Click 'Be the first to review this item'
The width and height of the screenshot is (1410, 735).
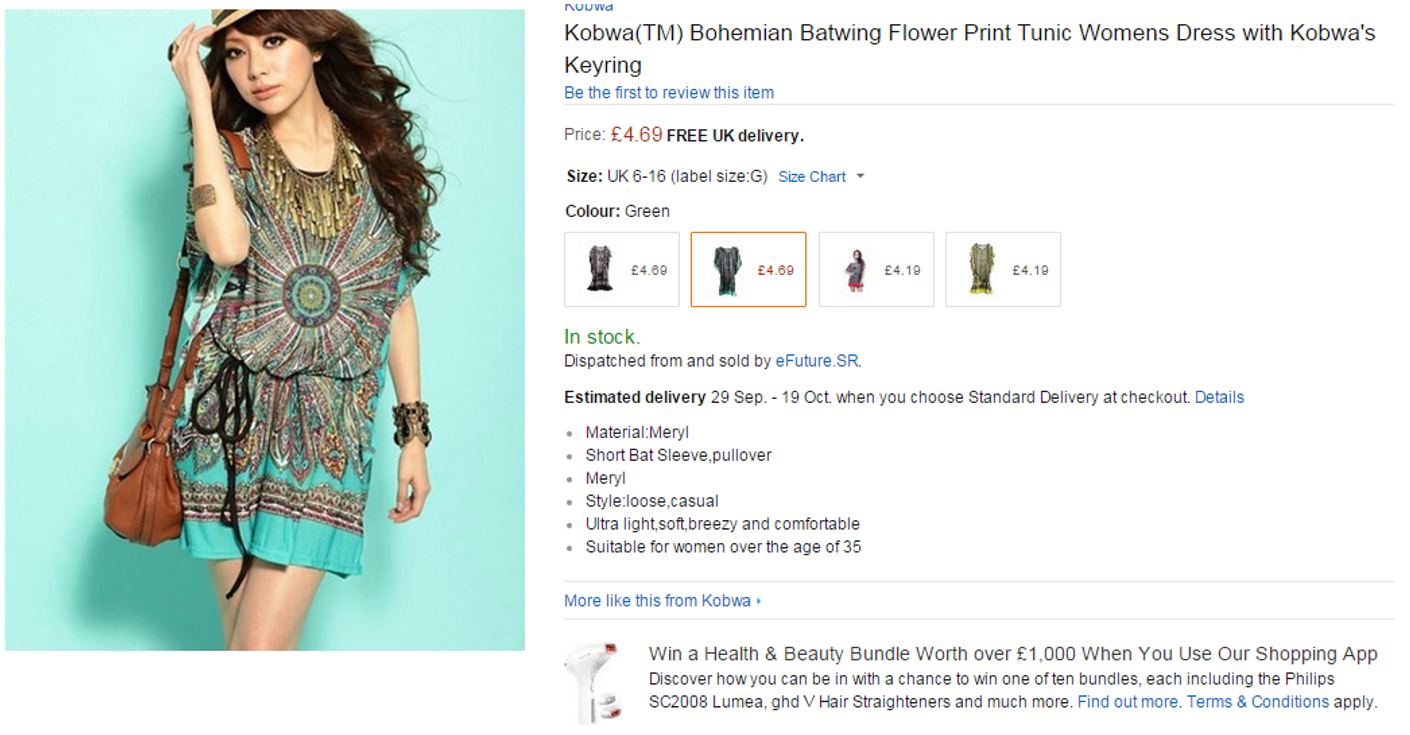(668, 93)
